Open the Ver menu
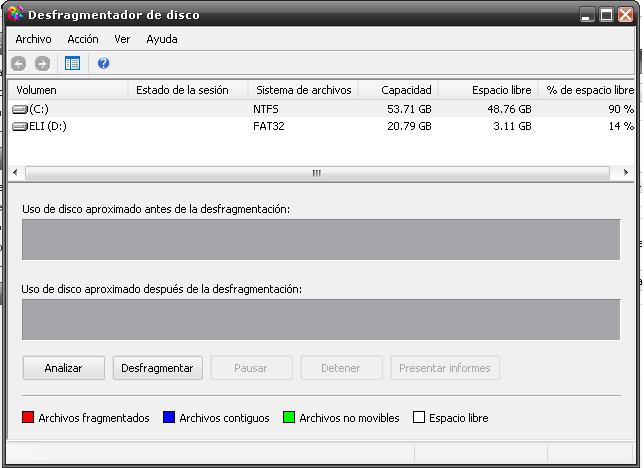 (x=122, y=39)
